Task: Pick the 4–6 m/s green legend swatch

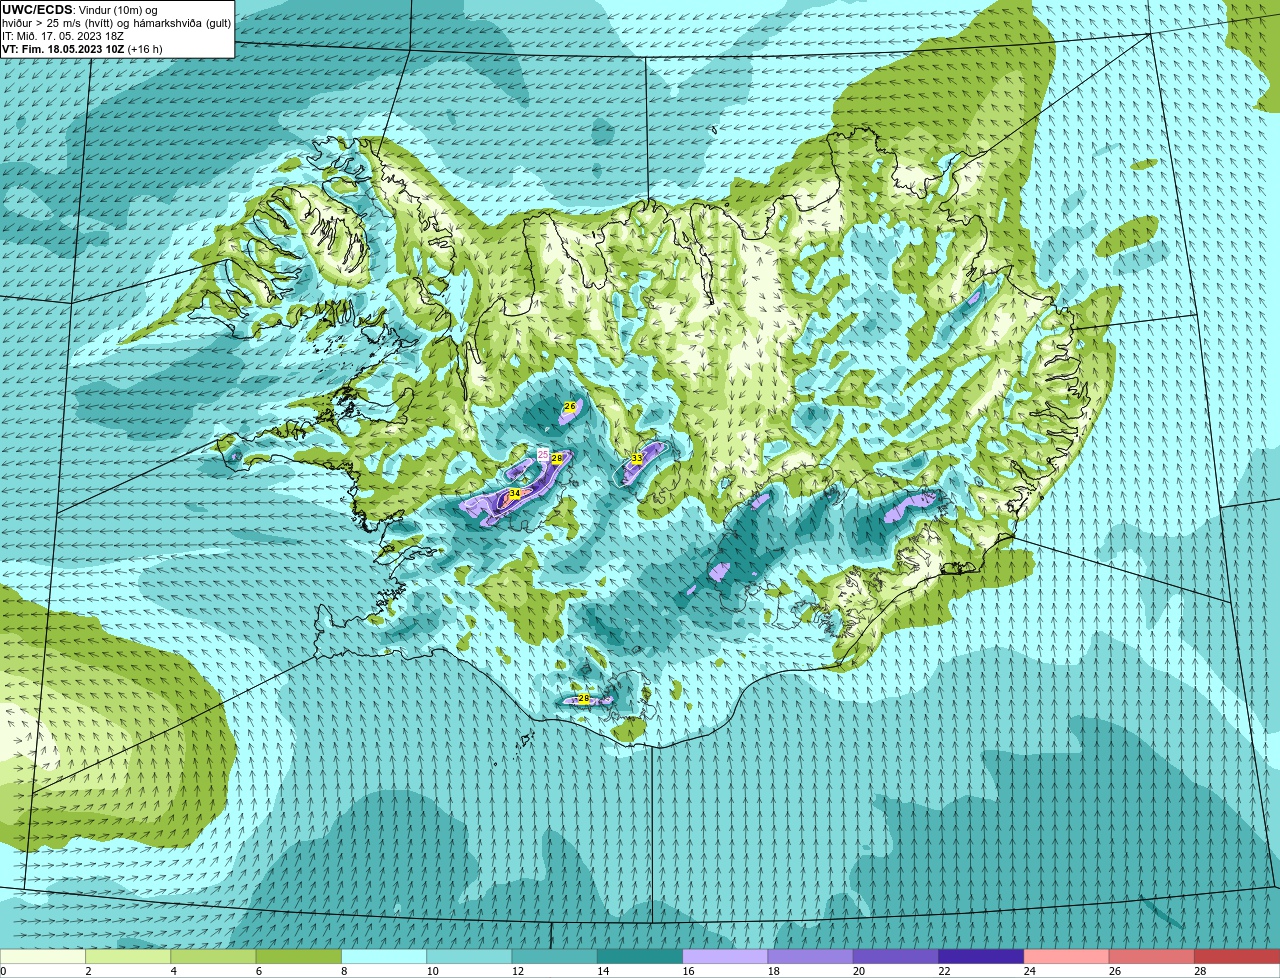Action: tap(213, 956)
